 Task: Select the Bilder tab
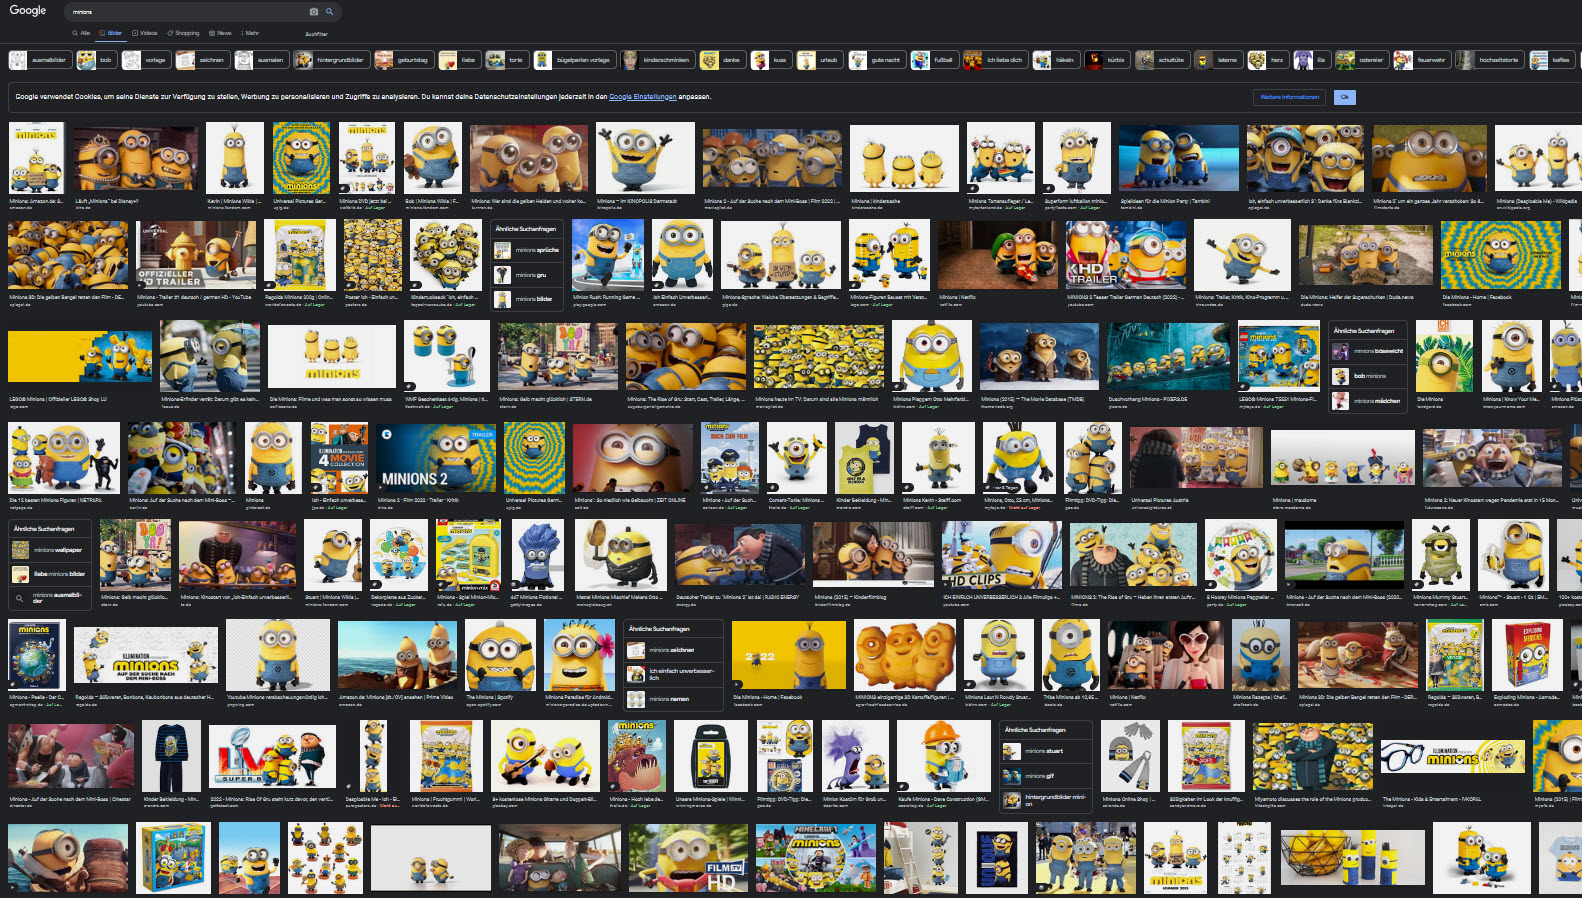[111, 33]
